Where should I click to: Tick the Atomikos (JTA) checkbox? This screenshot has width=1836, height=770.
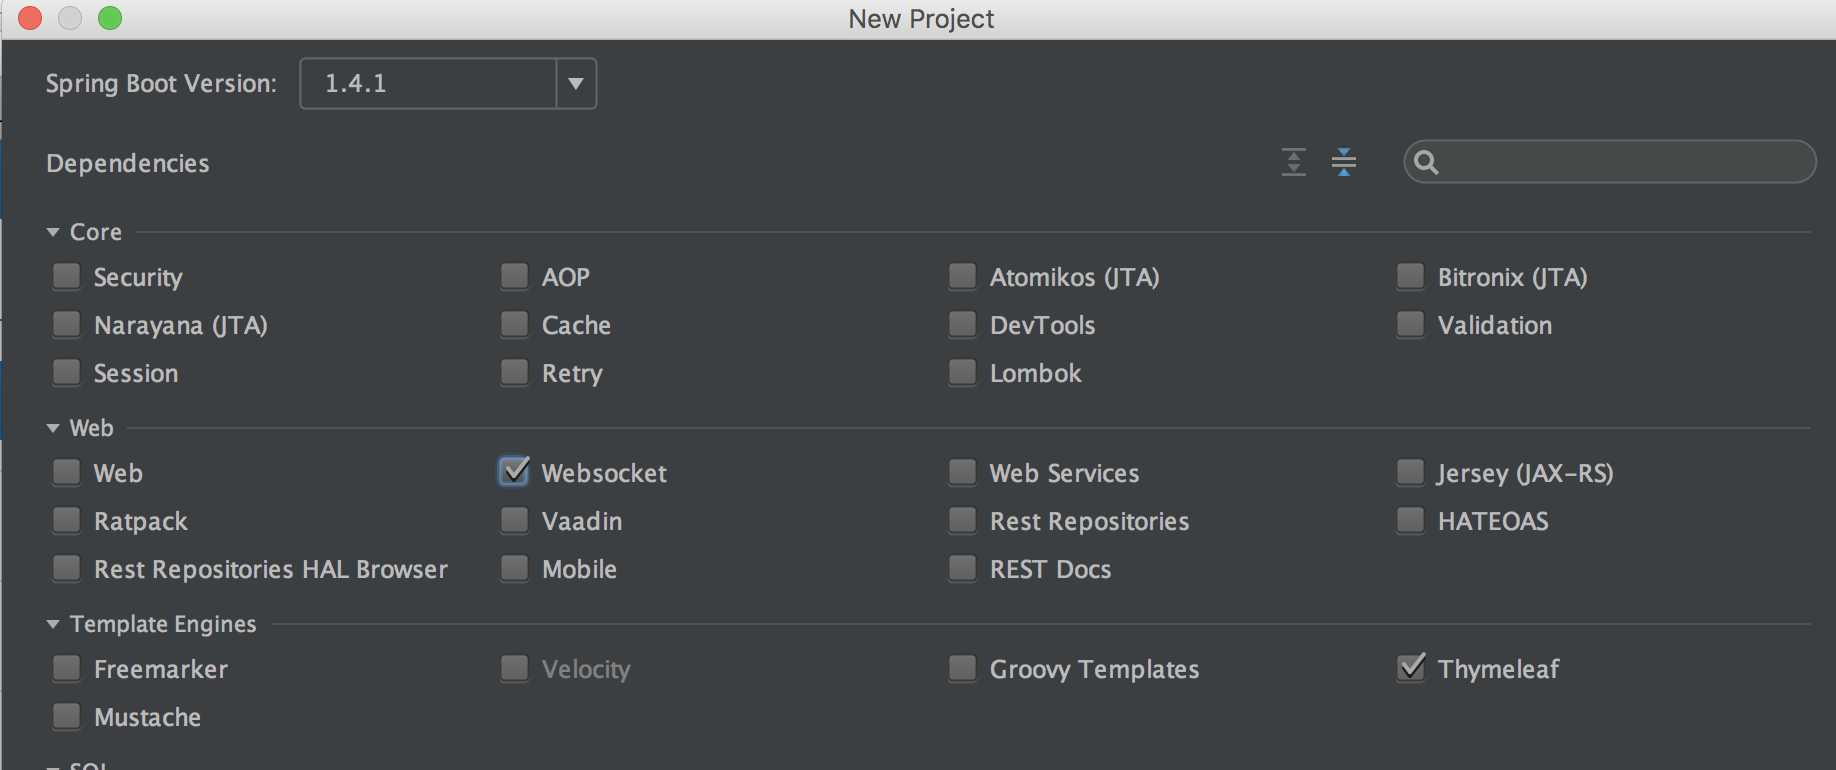coord(963,276)
